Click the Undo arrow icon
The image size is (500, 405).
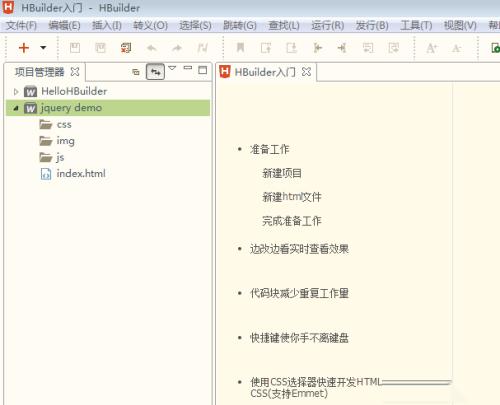(152, 48)
